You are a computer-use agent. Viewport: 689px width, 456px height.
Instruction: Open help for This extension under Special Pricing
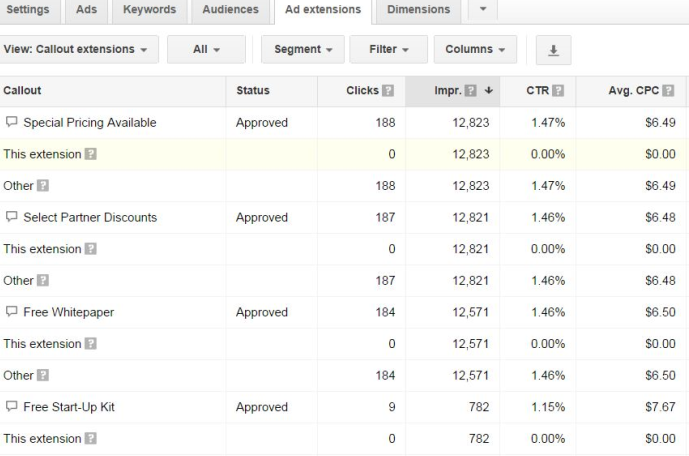point(91,154)
